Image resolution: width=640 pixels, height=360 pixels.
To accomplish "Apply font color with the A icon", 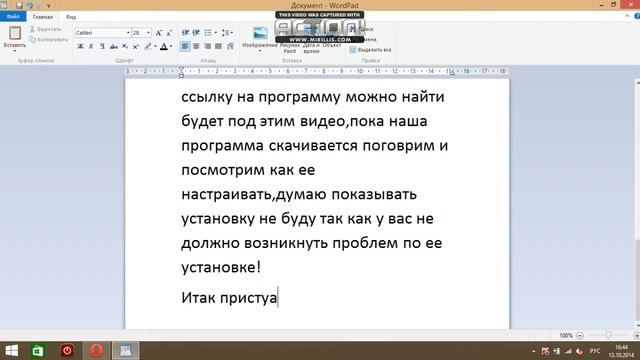I will (x=164, y=47).
